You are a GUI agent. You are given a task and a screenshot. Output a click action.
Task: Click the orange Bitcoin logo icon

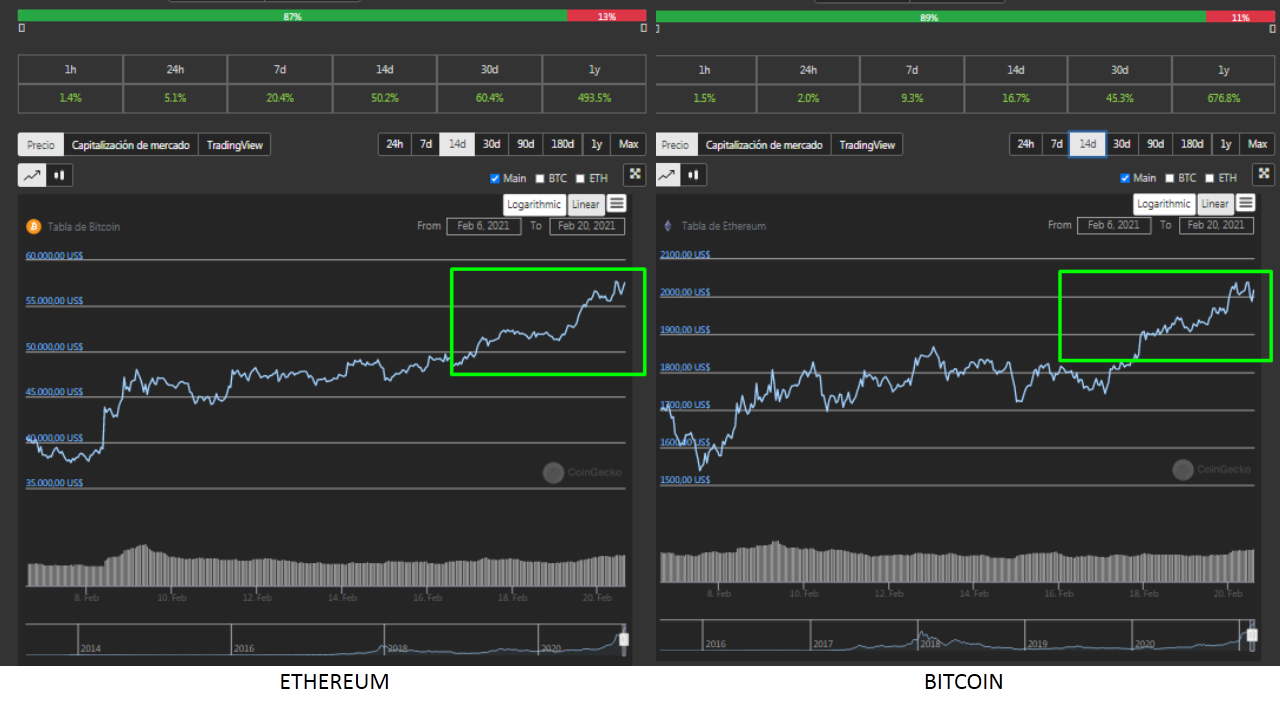33,226
